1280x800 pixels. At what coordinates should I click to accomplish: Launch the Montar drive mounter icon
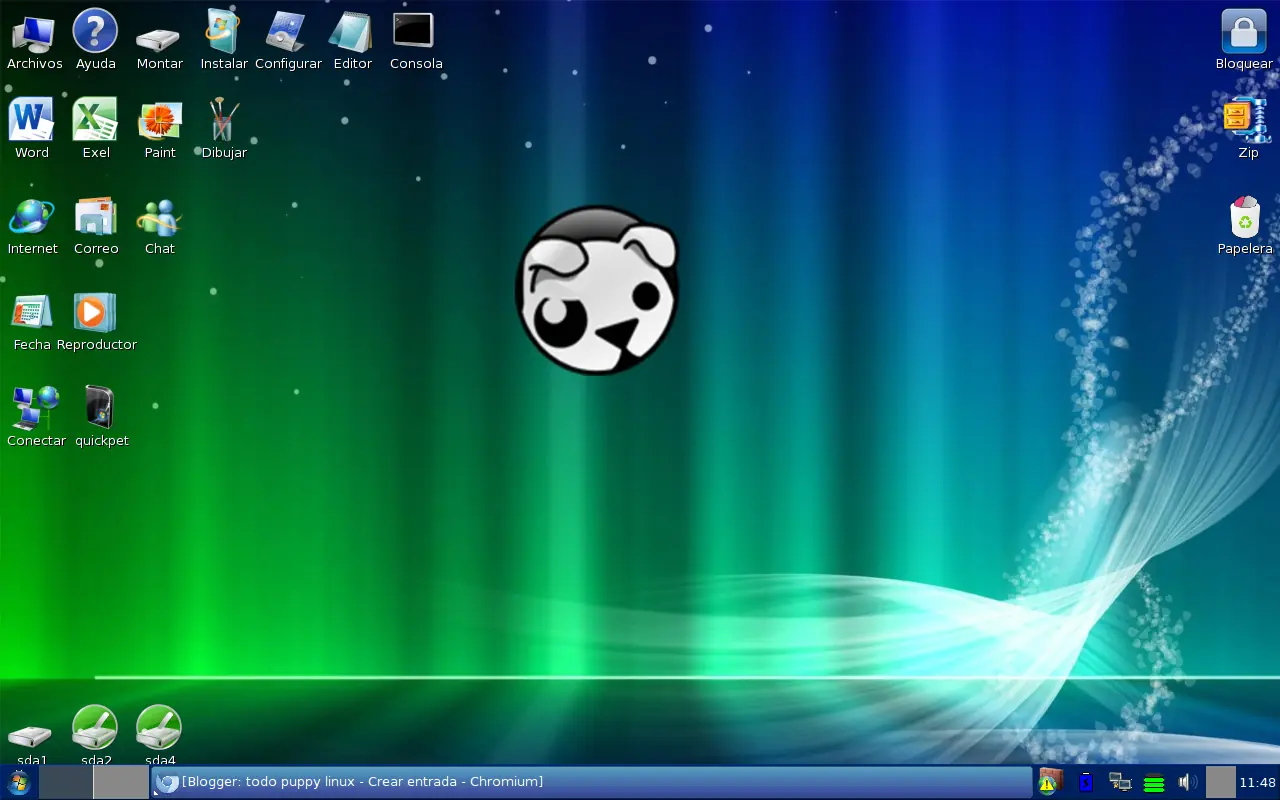point(159,39)
